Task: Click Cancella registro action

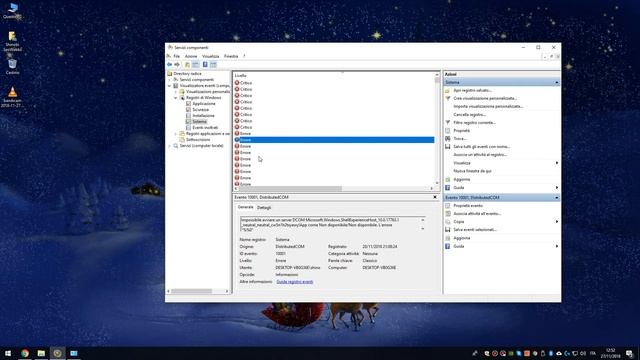Action: (469, 115)
